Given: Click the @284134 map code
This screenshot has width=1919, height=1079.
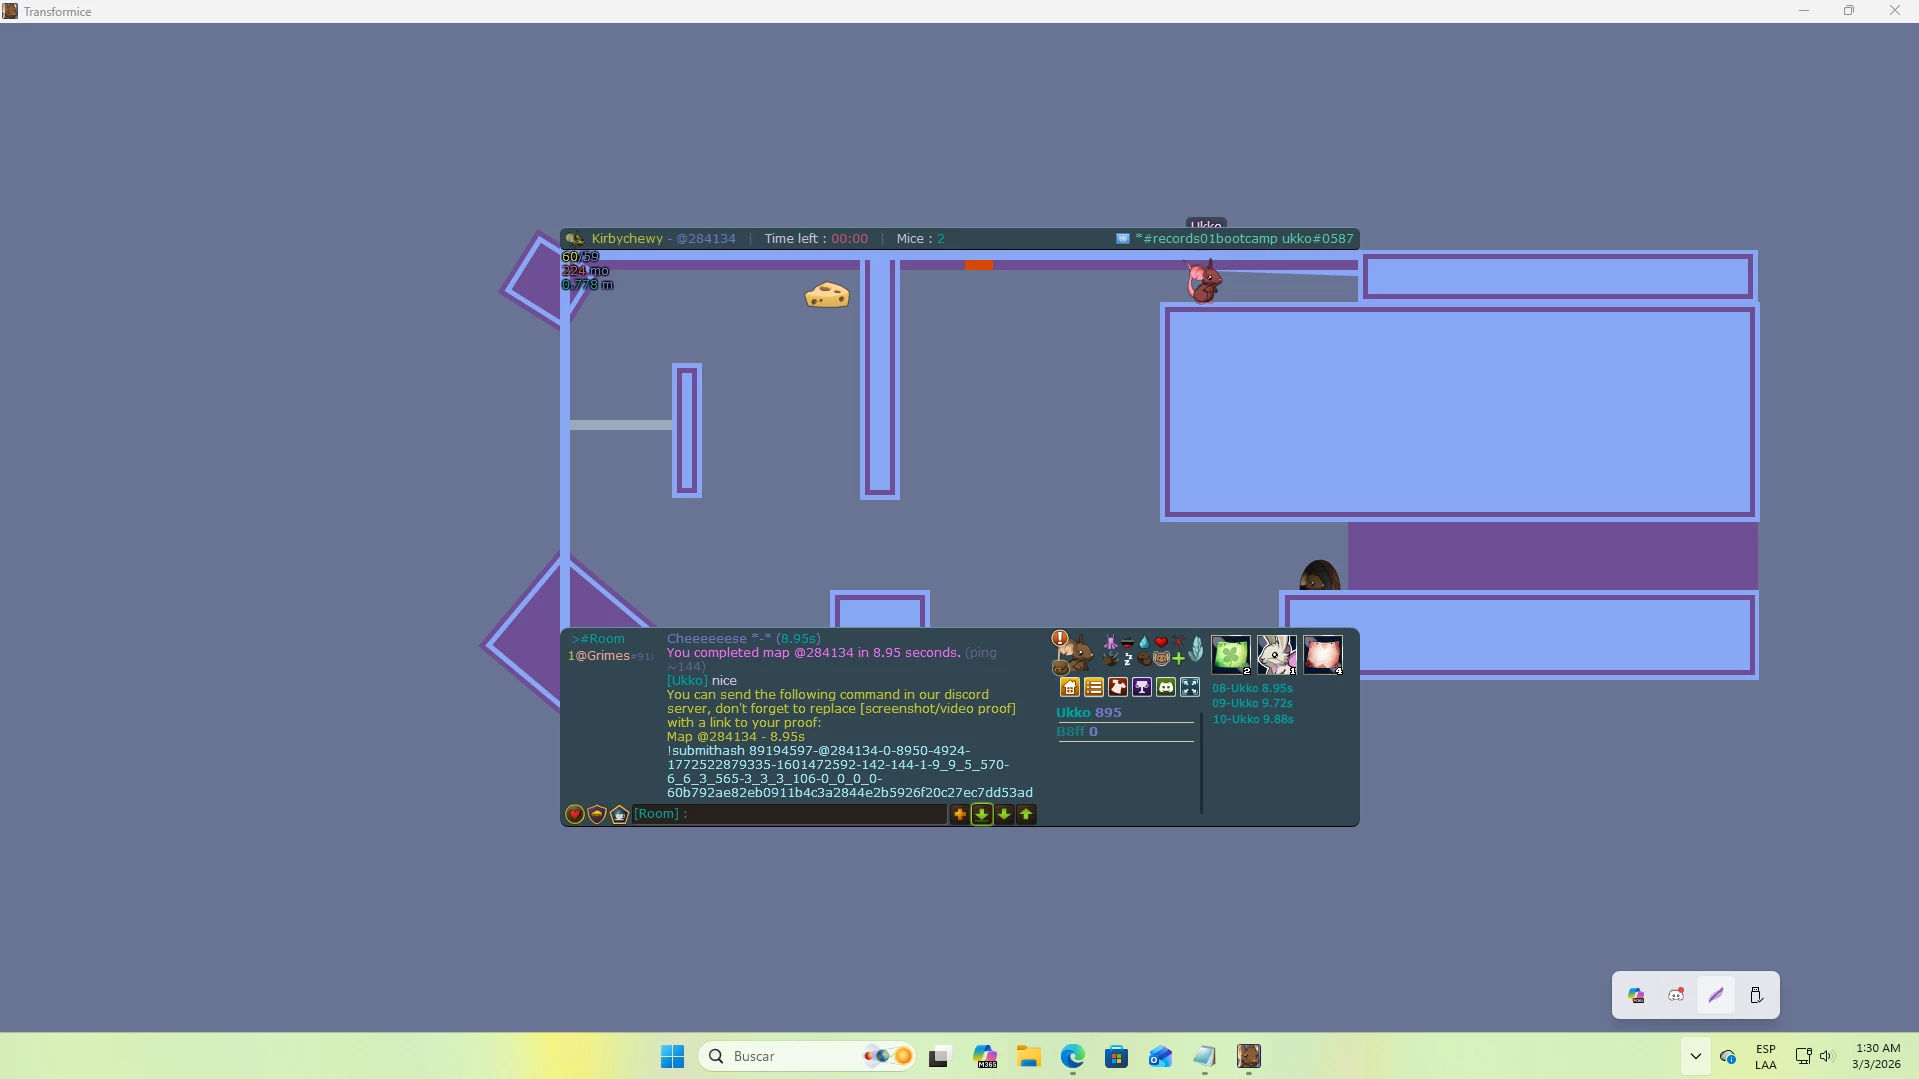Looking at the screenshot, I should 706,239.
